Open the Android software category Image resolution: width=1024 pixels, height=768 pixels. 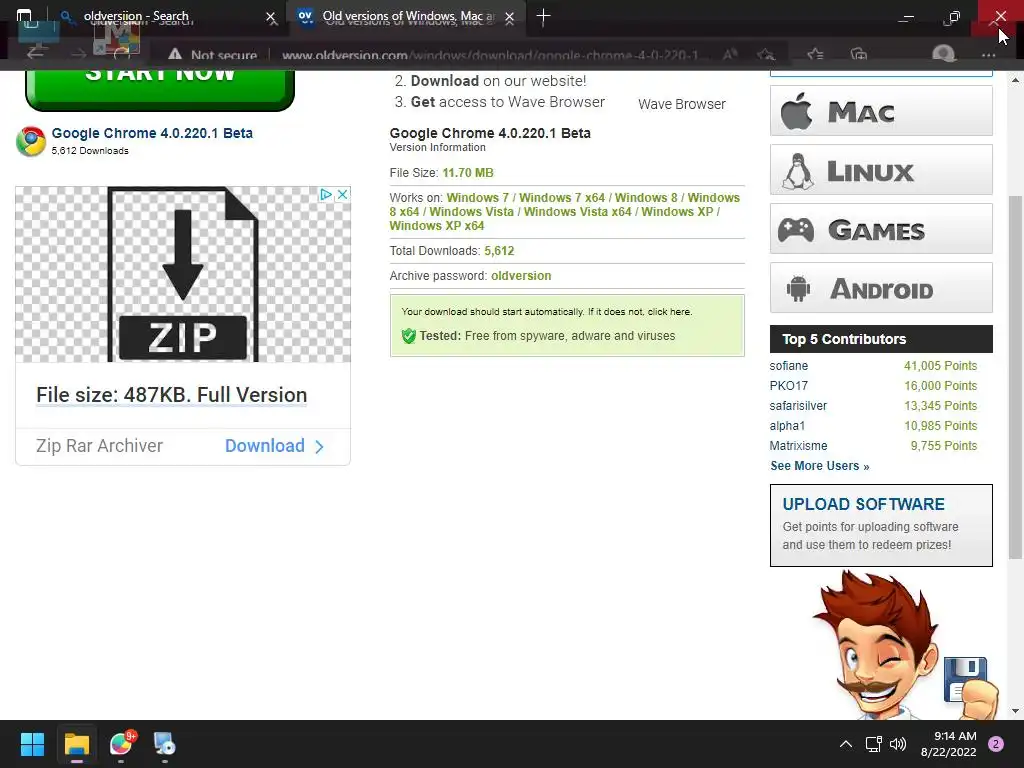coord(881,288)
